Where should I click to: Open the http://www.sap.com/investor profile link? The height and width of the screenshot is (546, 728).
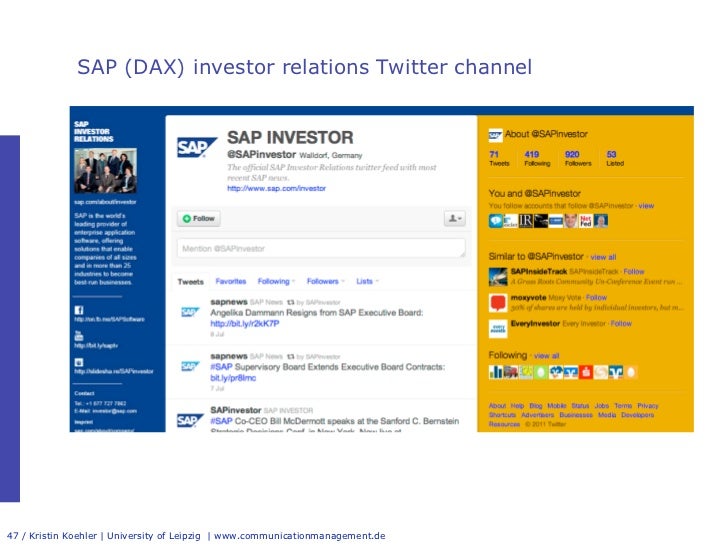click(x=276, y=188)
